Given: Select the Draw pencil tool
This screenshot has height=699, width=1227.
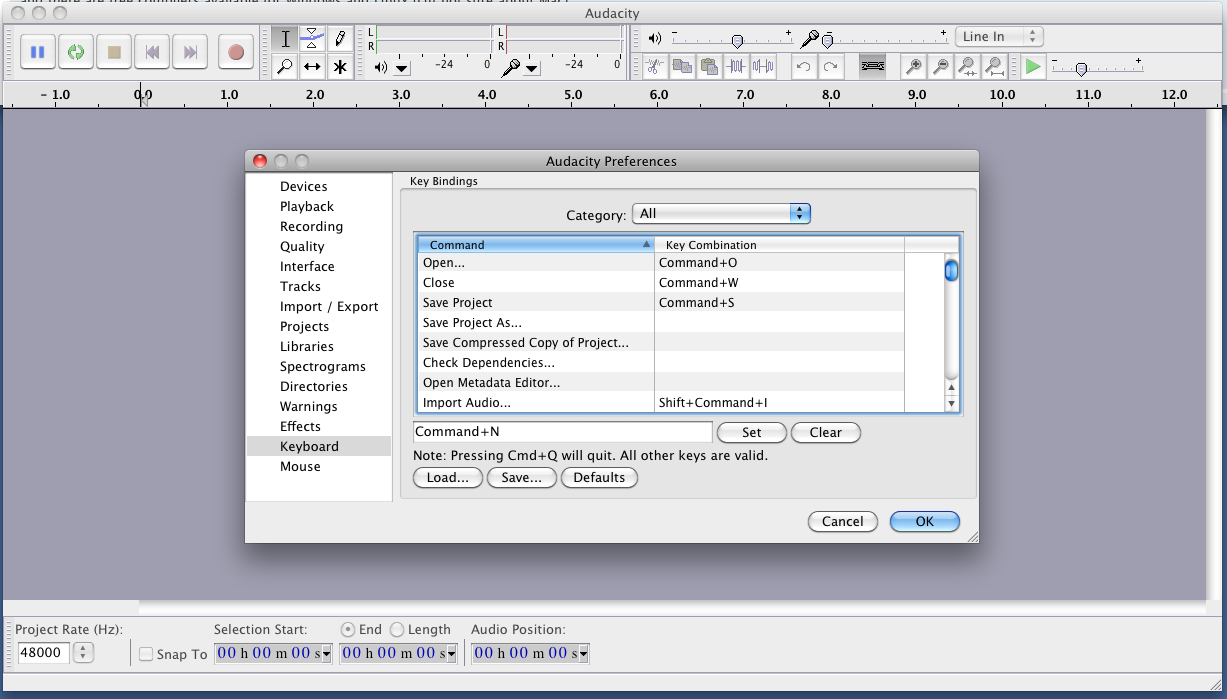Looking at the screenshot, I should (x=340, y=39).
